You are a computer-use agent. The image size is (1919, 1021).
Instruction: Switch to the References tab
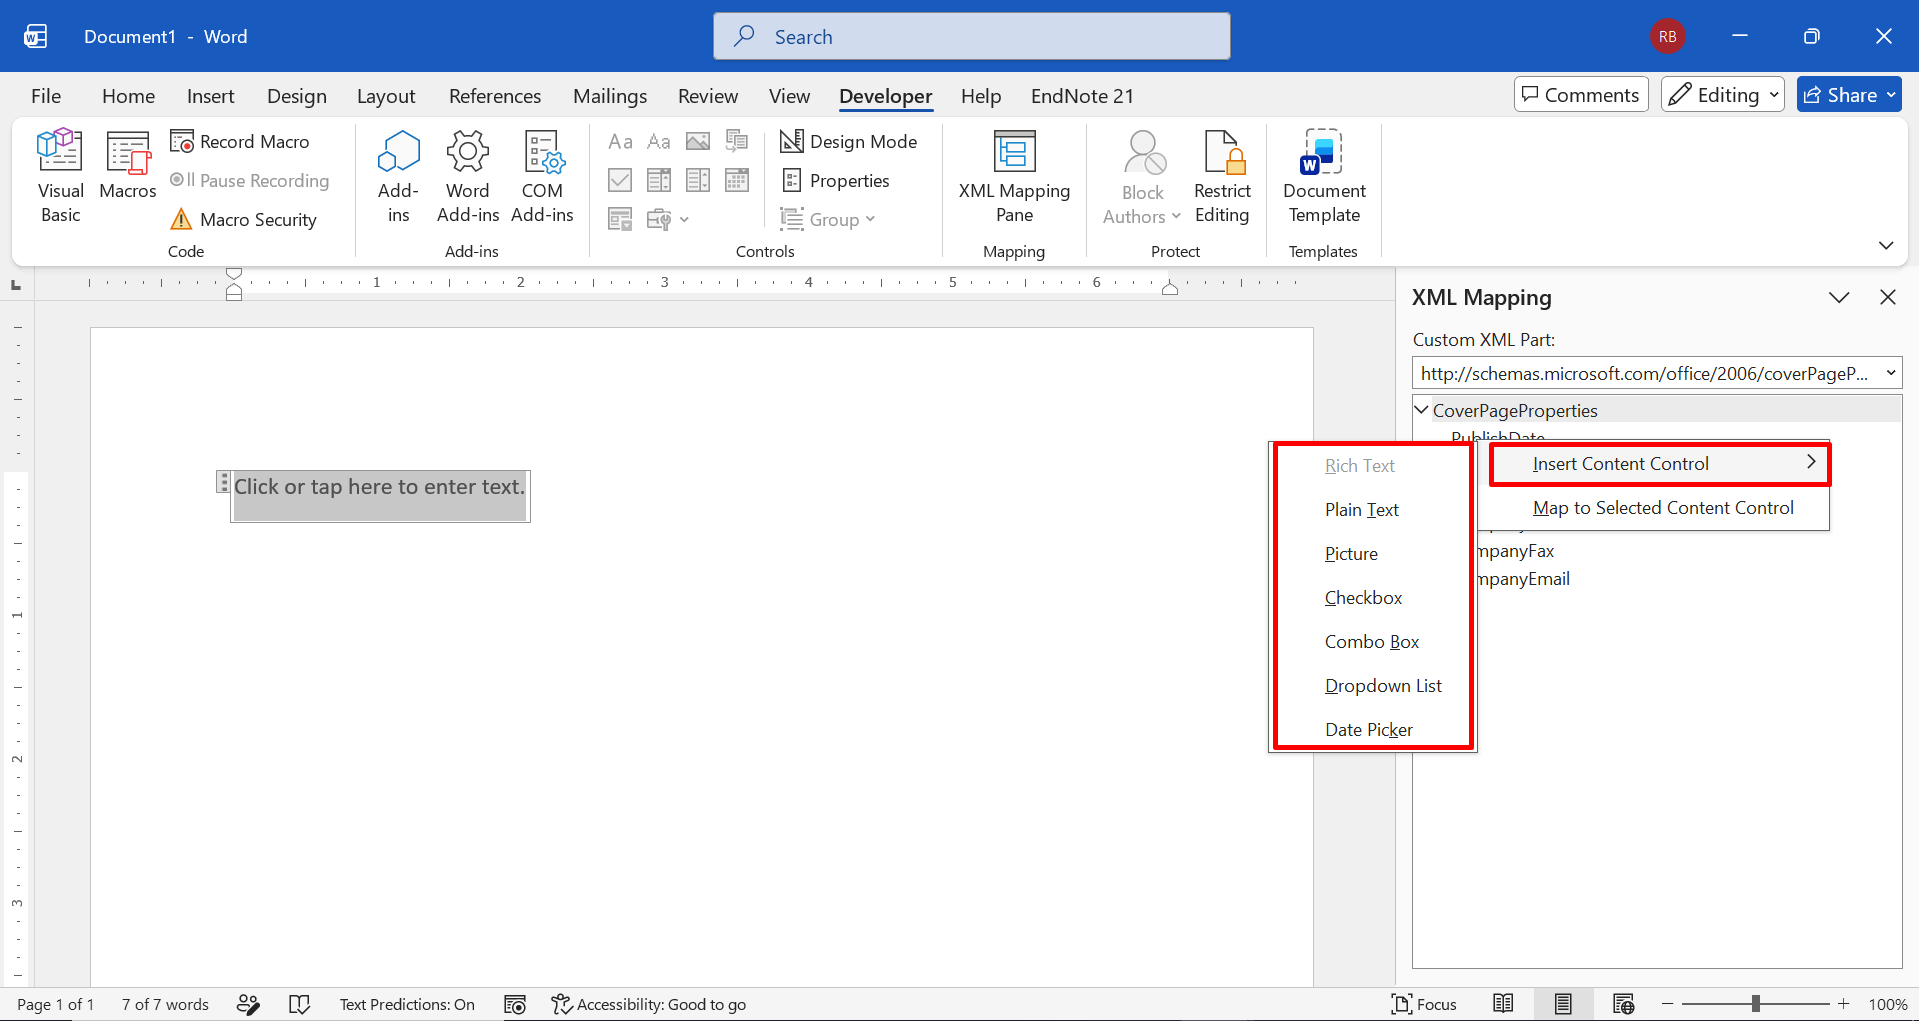495,96
